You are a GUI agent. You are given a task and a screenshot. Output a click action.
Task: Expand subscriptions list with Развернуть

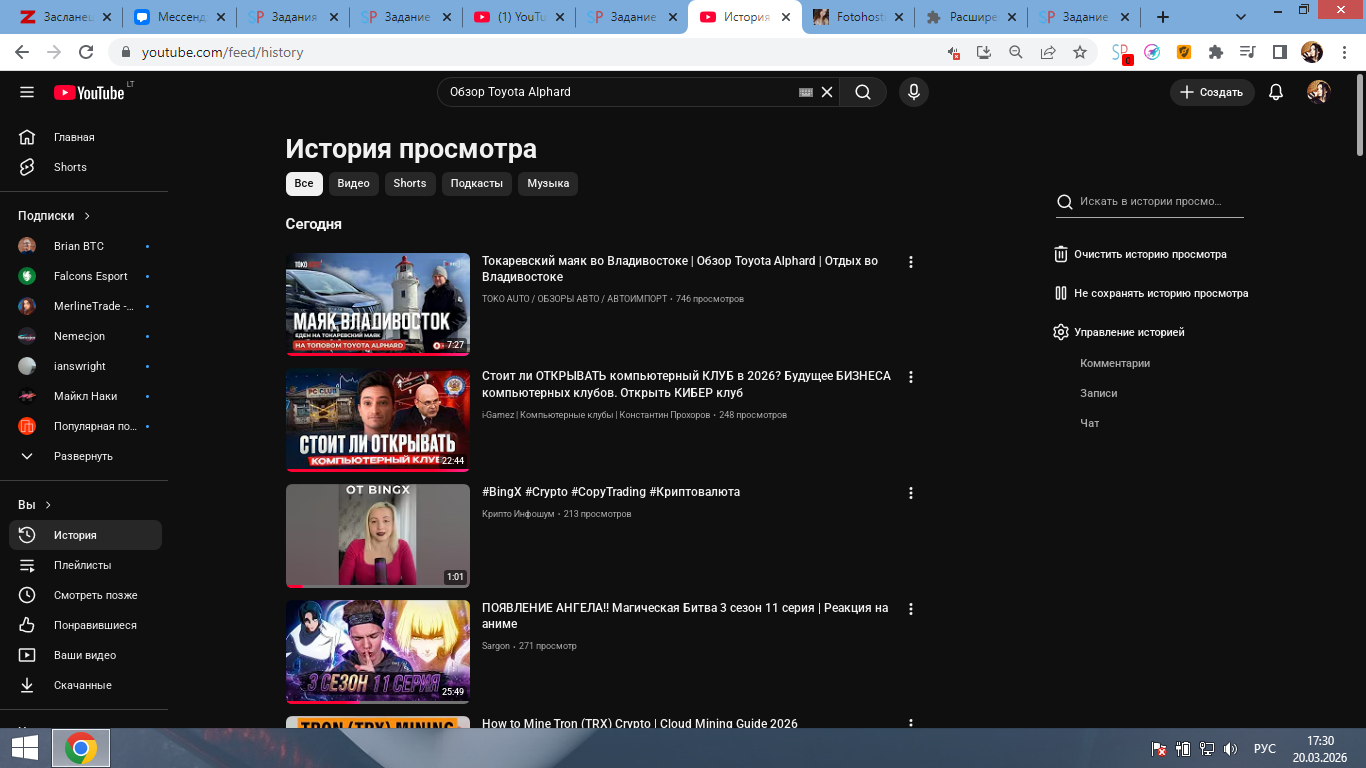85,456
